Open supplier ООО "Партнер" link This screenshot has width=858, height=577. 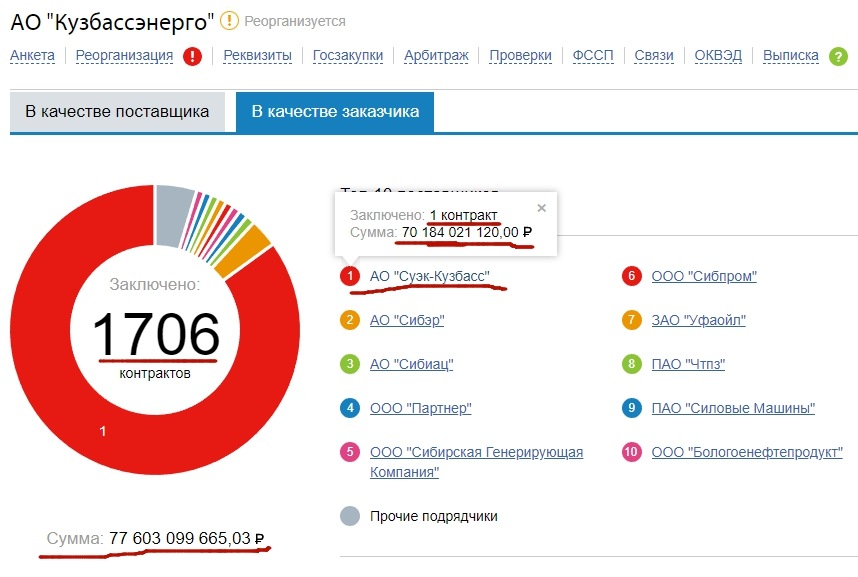point(421,408)
